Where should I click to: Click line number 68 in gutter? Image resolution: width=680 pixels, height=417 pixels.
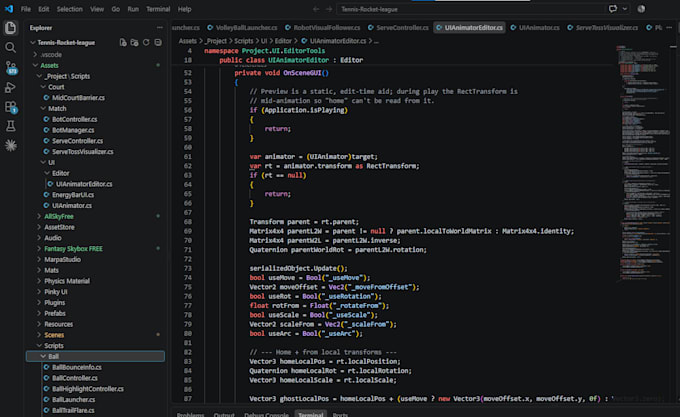click(188, 222)
